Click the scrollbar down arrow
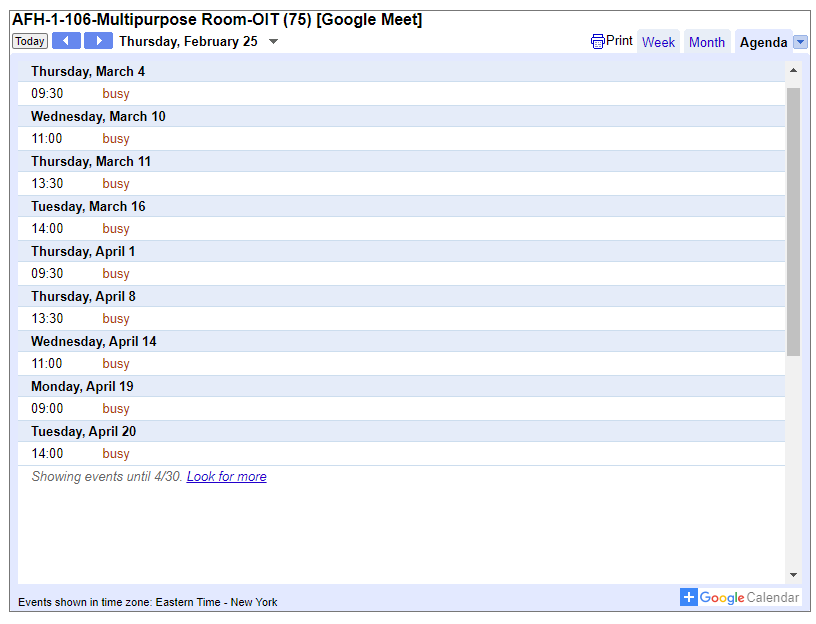 793,575
